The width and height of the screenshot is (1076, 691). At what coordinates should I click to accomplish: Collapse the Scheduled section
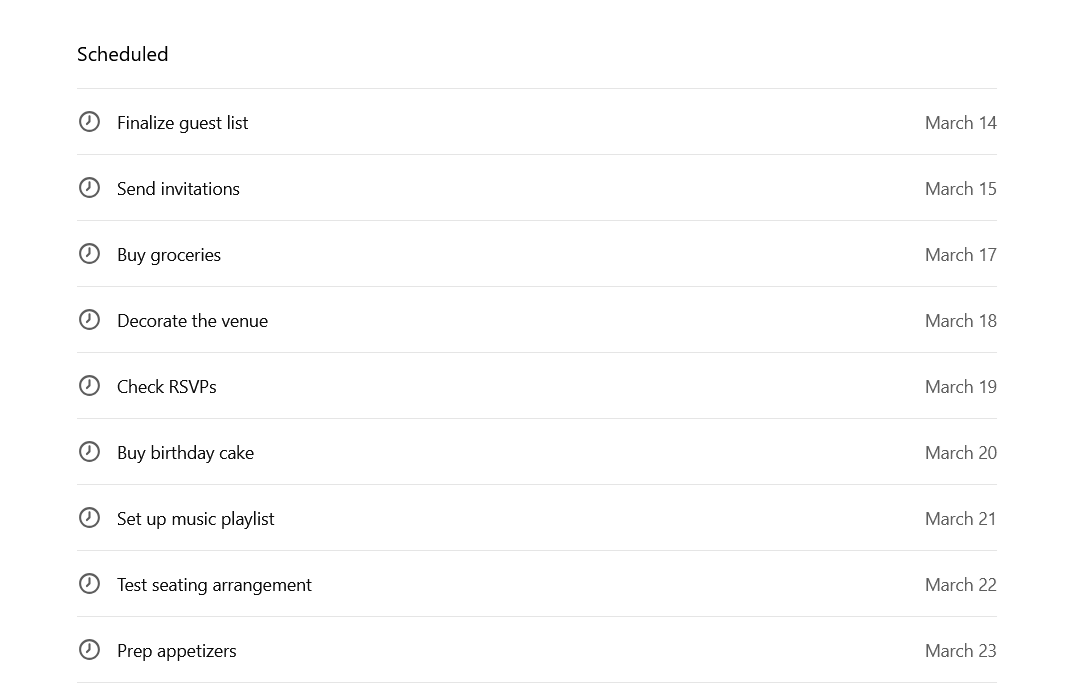click(122, 54)
